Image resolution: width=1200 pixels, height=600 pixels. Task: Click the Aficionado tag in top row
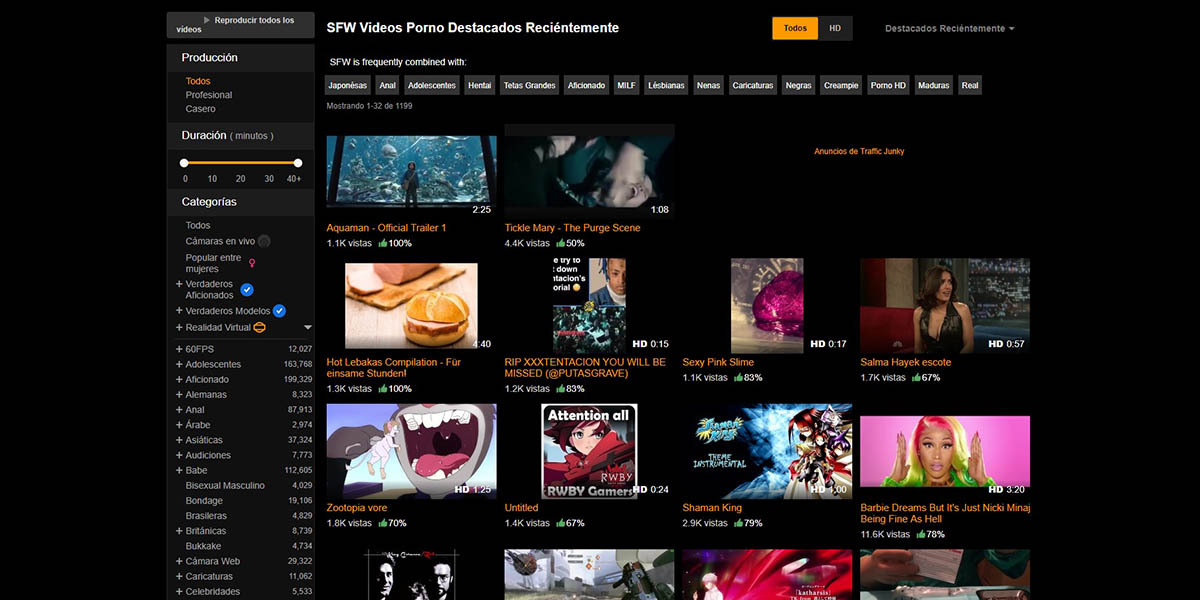586,85
